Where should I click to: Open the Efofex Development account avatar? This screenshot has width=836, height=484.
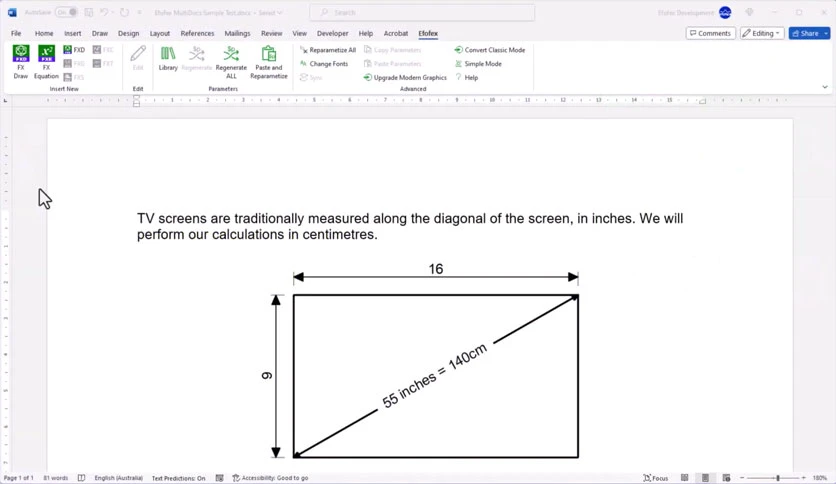click(x=725, y=12)
